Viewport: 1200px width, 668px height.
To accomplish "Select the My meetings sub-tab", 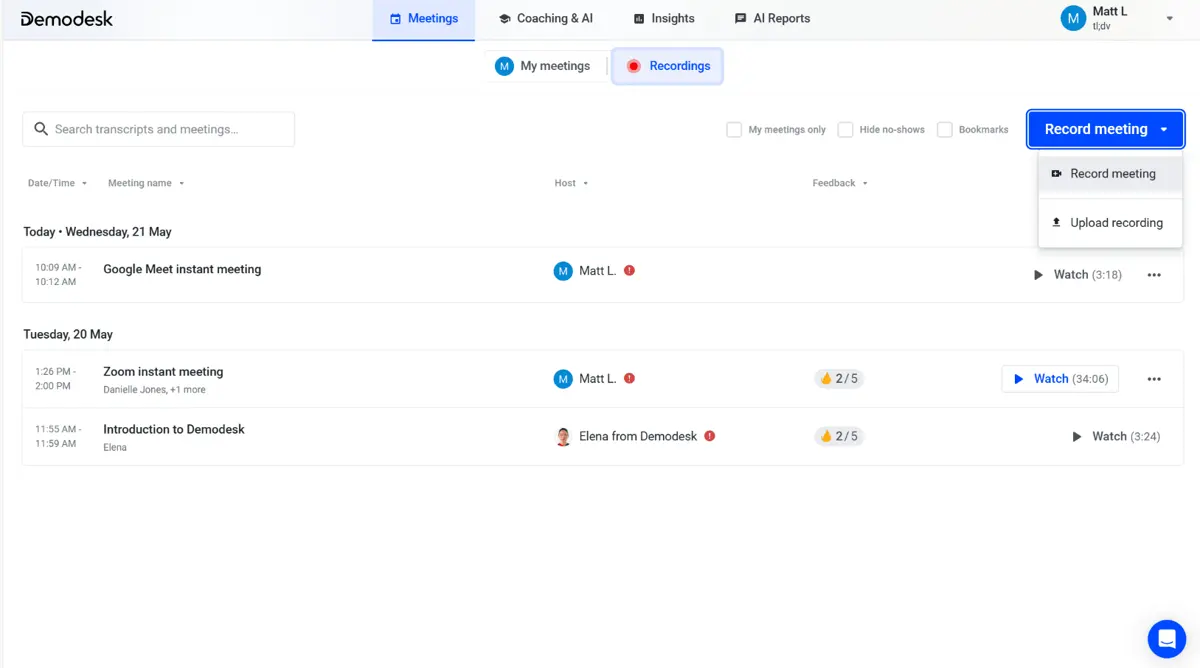I will point(543,66).
